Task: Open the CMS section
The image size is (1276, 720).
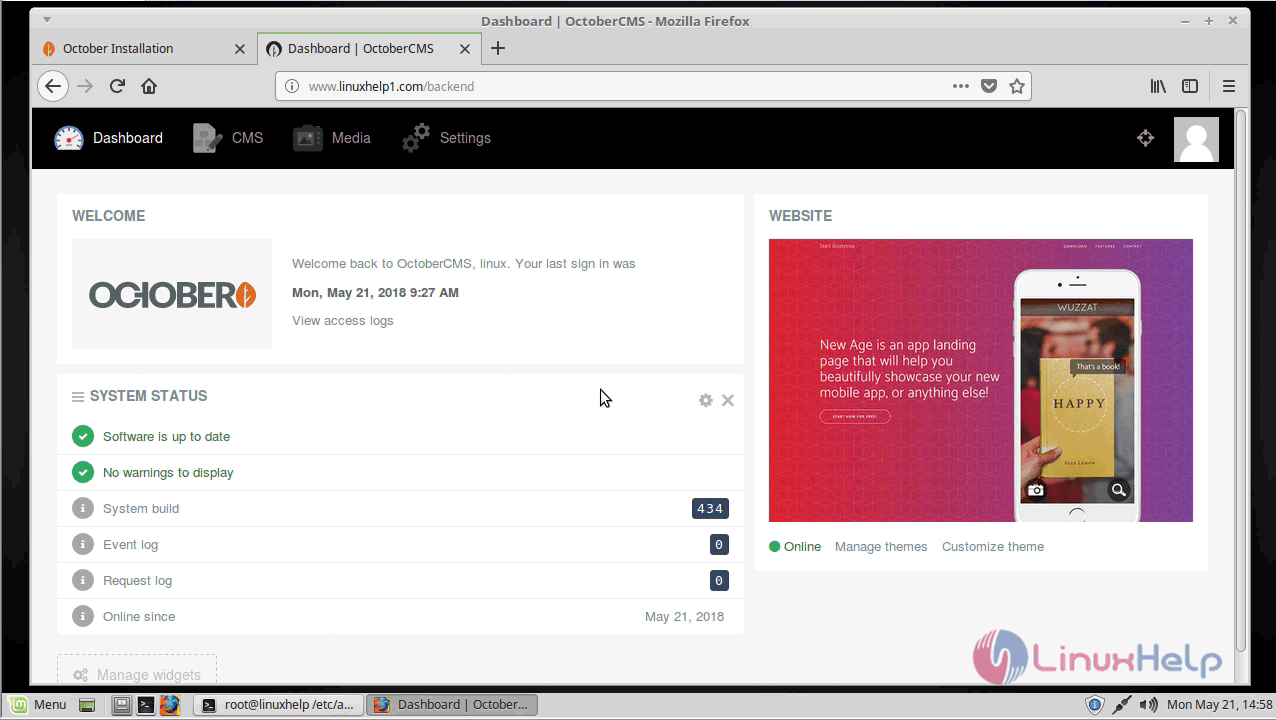Action: (228, 138)
